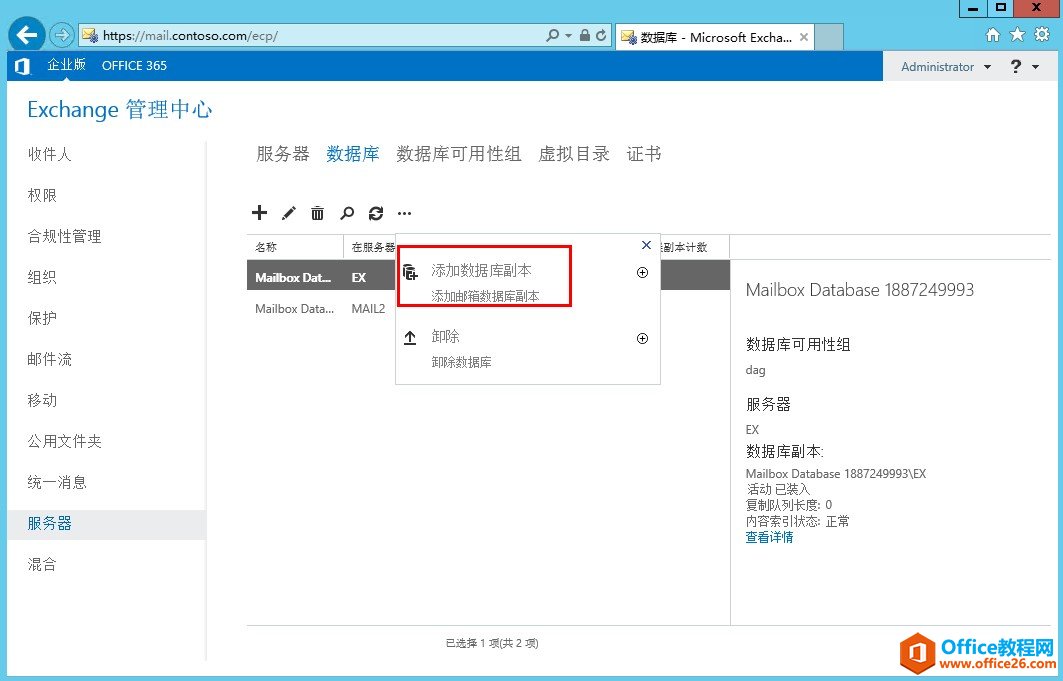Expand options next to 添加数据库副本 entry
Viewport: 1063px width, 681px height.
(x=641, y=272)
